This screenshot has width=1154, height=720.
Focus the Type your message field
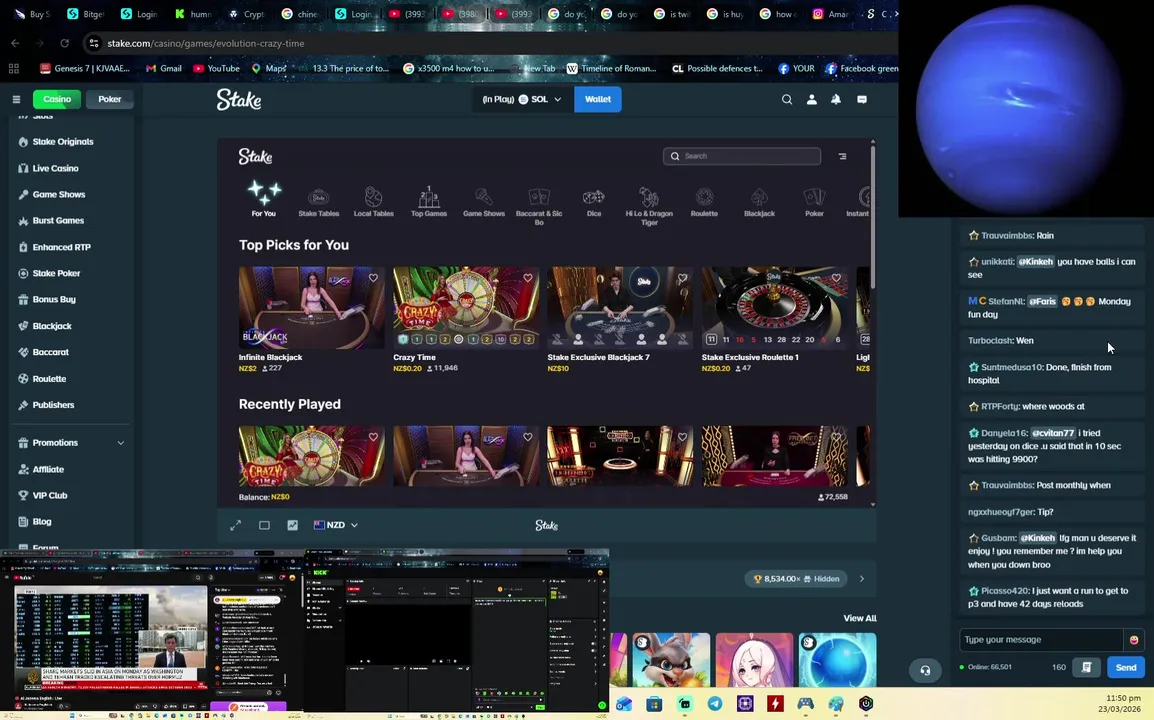[x=1041, y=640]
